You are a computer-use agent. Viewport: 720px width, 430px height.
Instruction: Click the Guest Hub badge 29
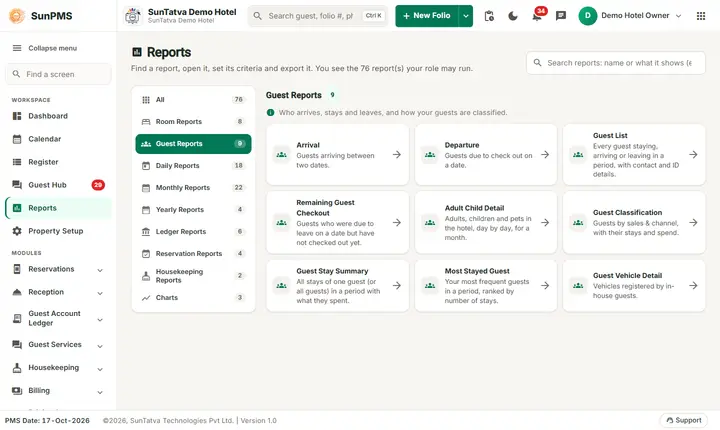coord(98,185)
